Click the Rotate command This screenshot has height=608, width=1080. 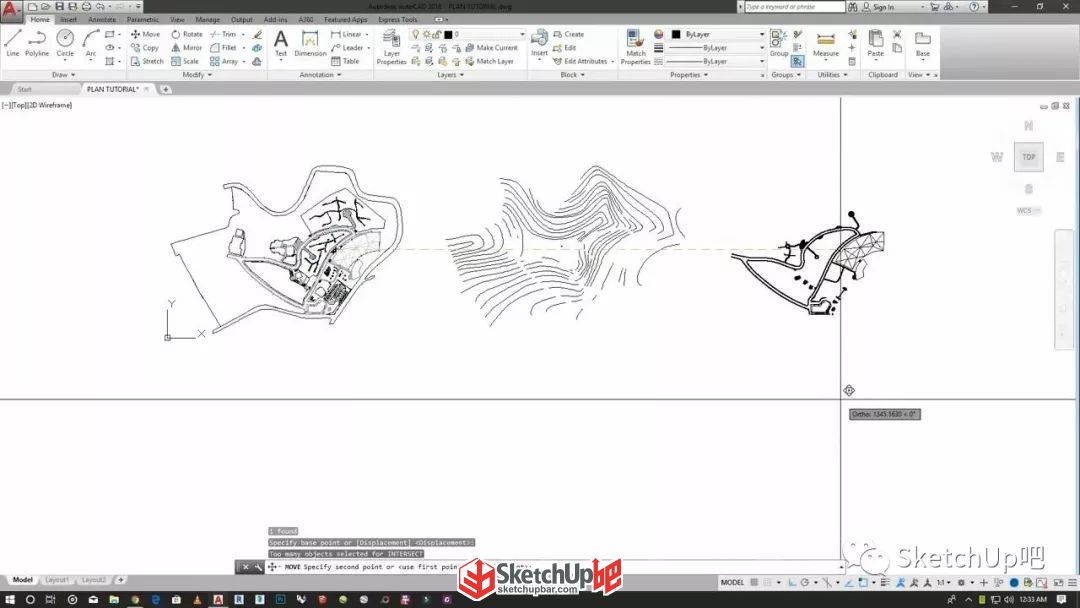187,34
